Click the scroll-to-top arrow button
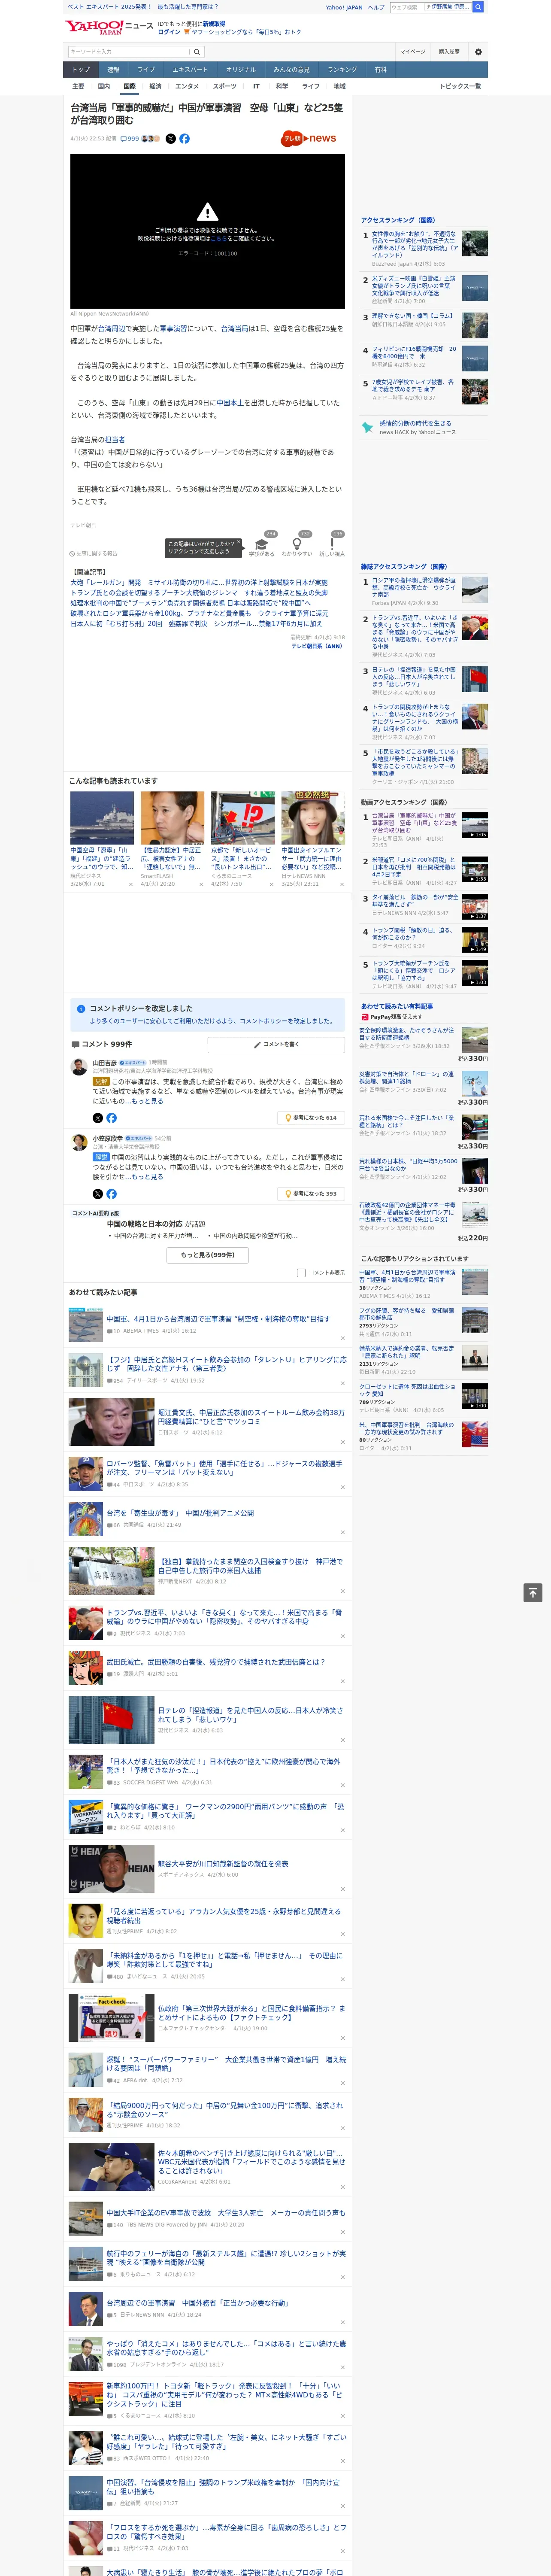 click(x=533, y=1593)
